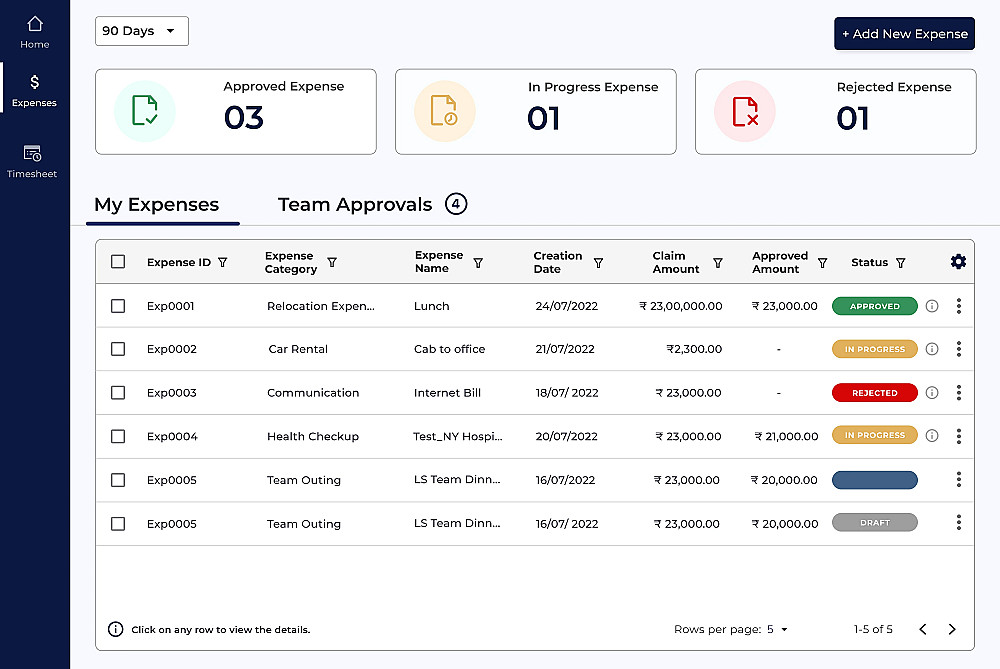Screen dimensions: 1000x669
Task: Filter by Expense ID column
Action: 223,263
